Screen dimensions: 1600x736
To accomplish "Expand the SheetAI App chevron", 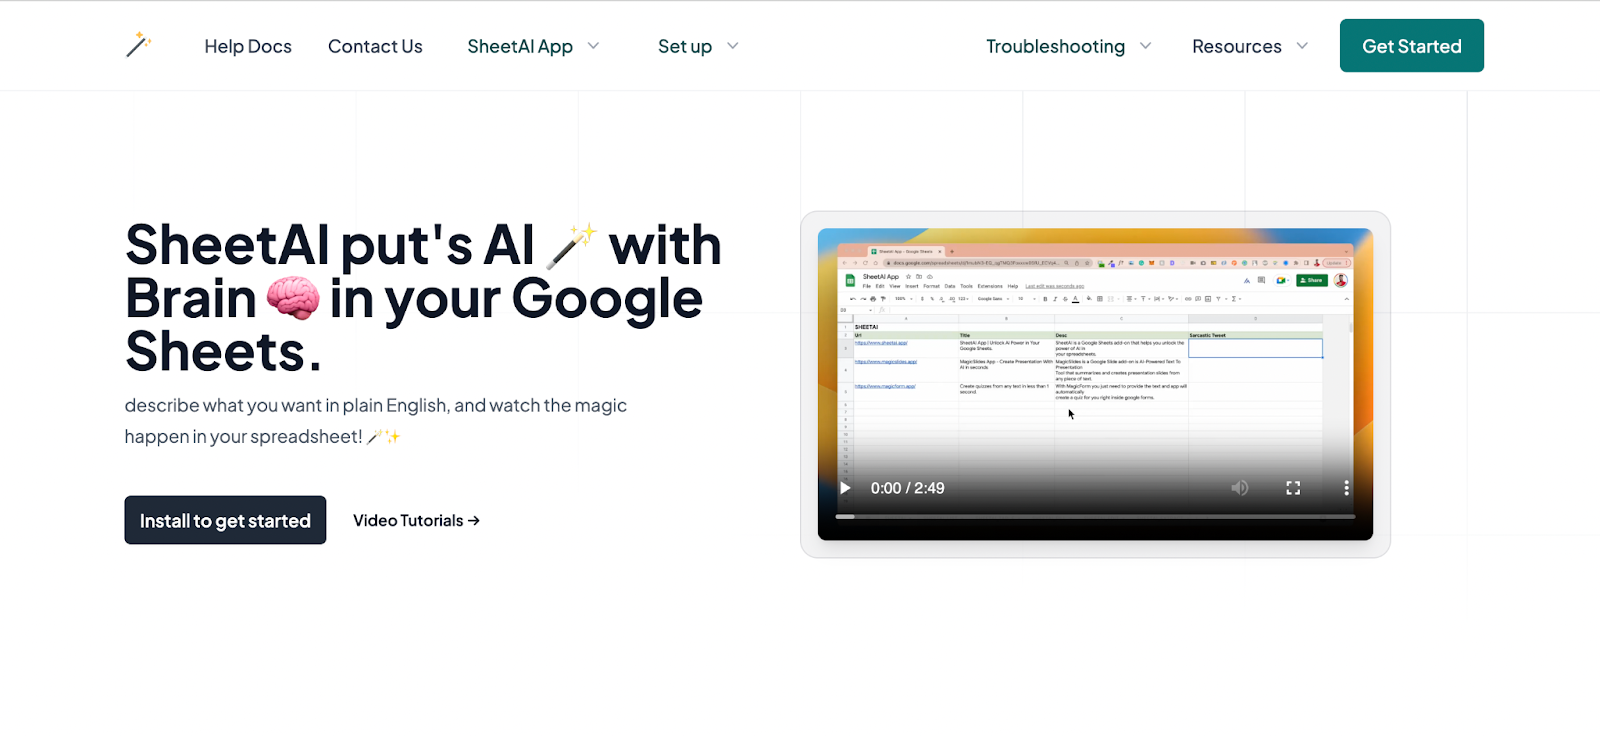I will 593,46.
